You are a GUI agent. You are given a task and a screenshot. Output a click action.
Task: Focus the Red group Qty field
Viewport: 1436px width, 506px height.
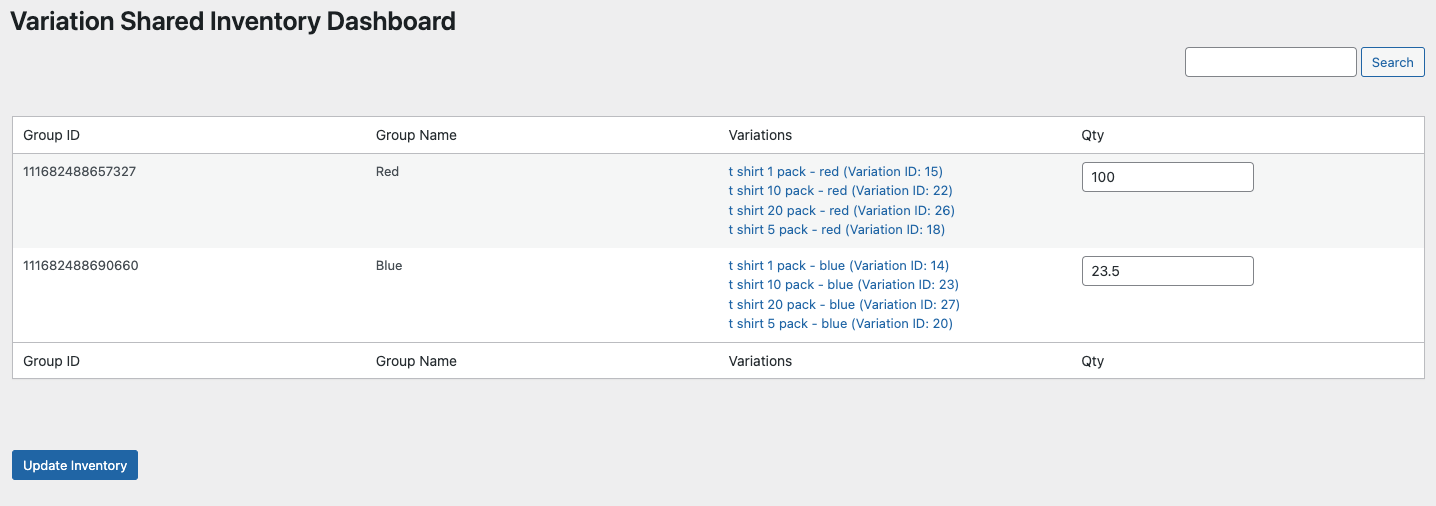click(x=1167, y=177)
